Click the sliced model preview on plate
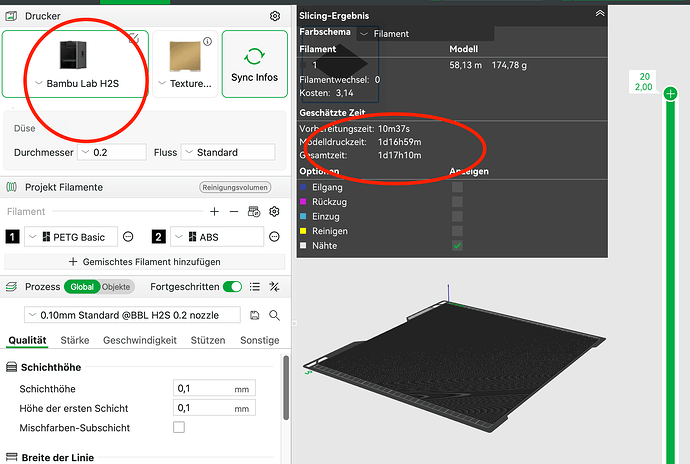 454,367
